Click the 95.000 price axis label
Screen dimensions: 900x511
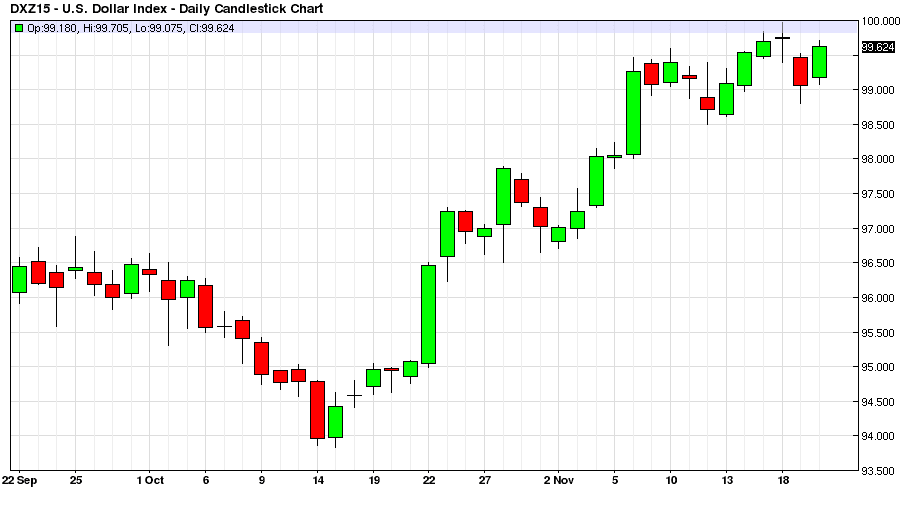(878, 367)
